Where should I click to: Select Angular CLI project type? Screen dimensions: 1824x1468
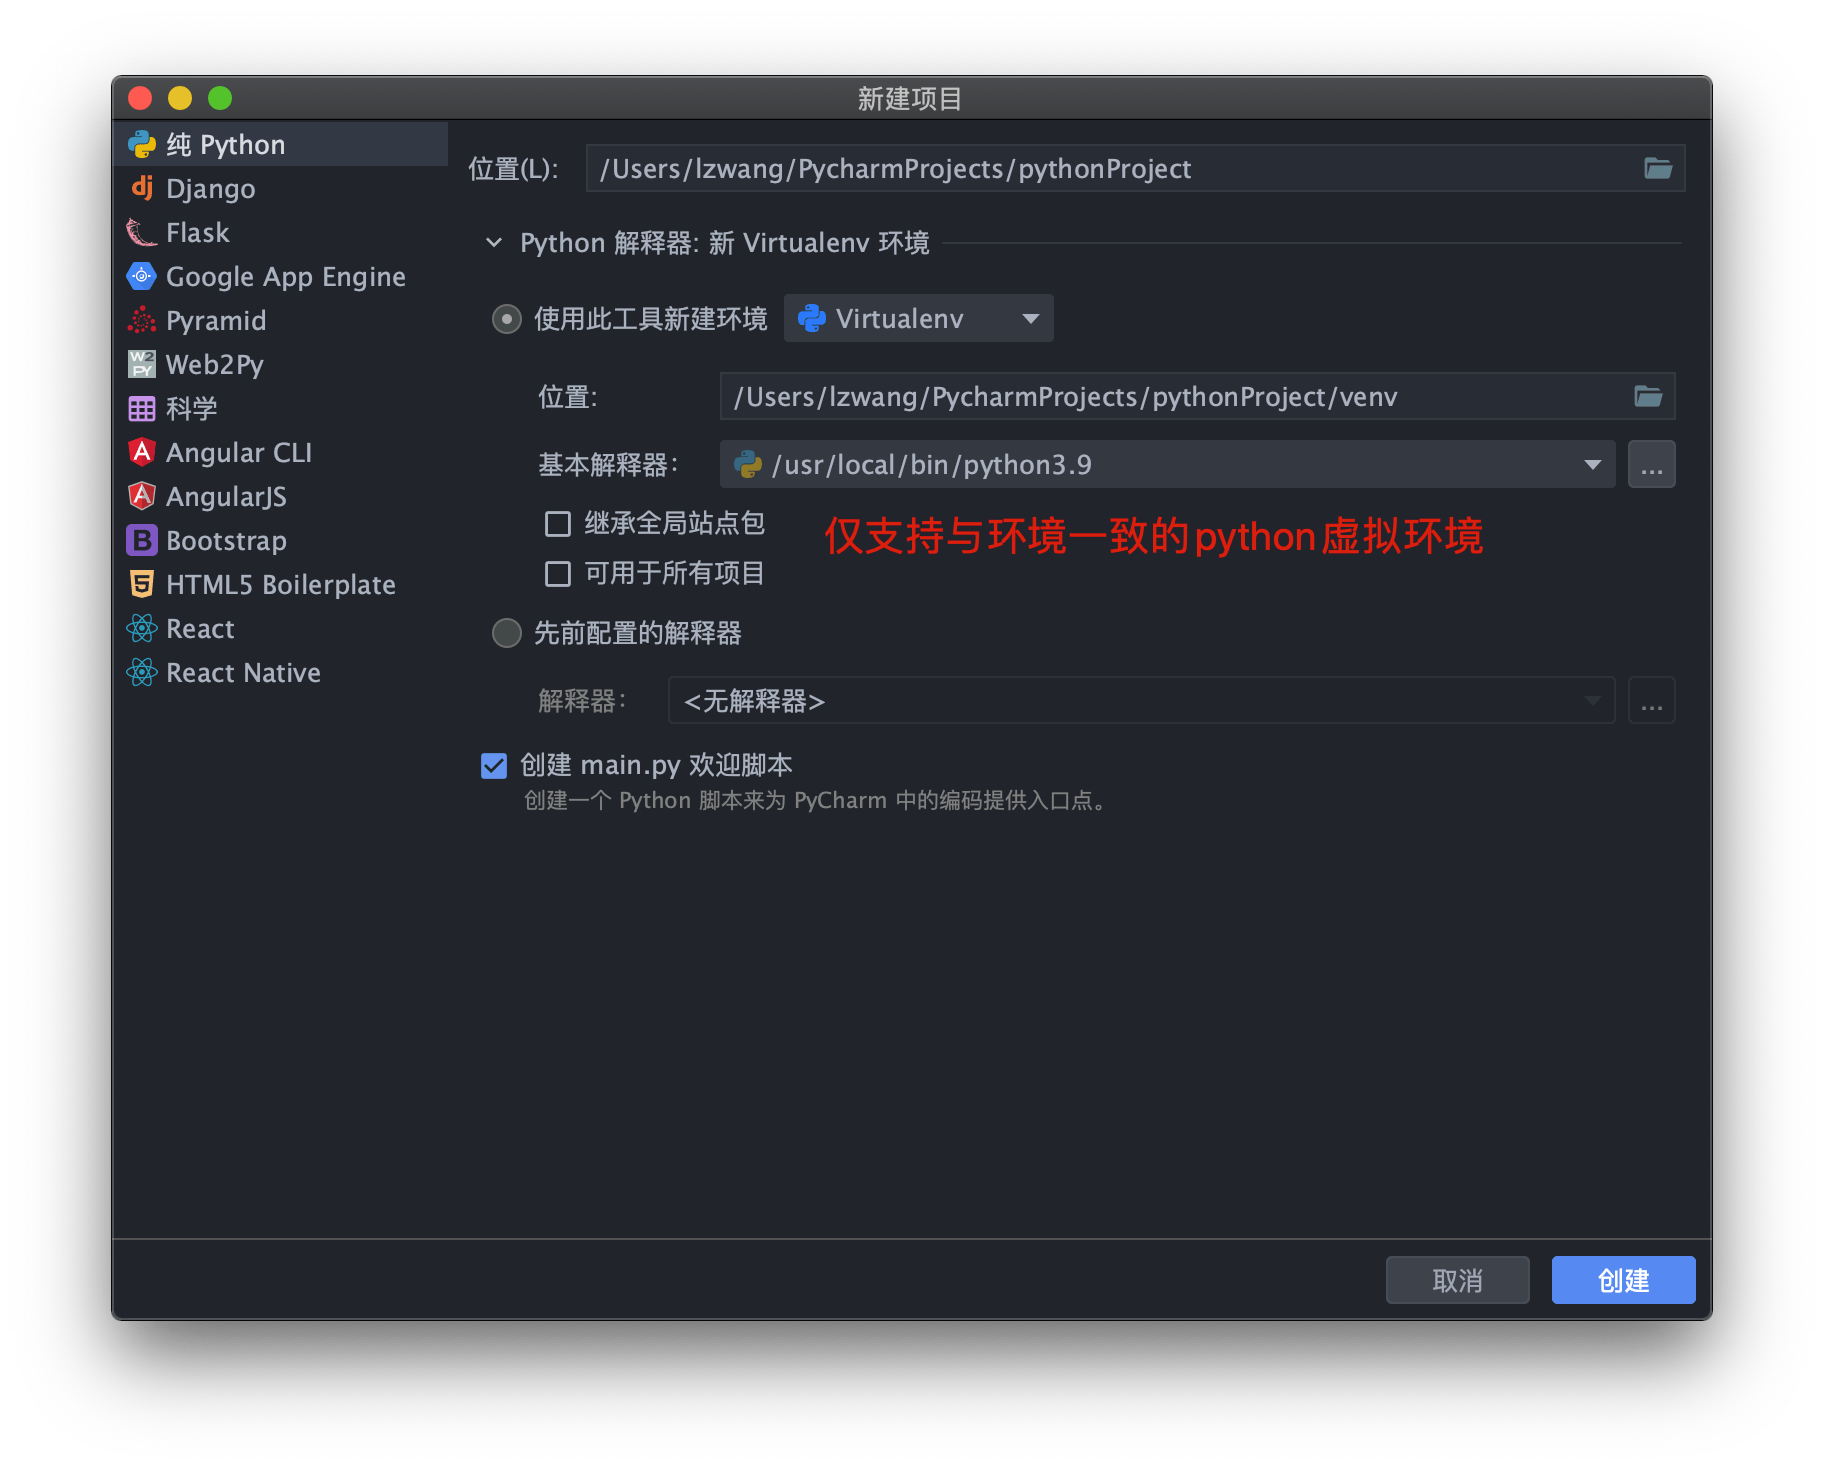(280, 452)
